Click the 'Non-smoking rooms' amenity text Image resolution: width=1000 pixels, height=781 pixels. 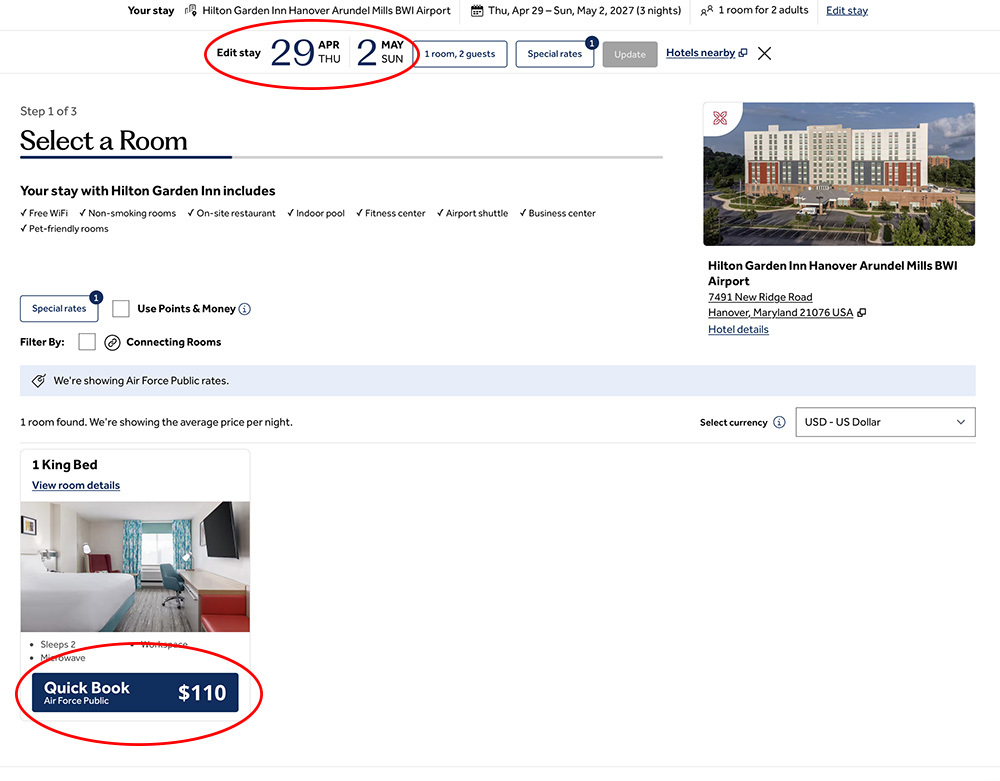[132, 214]
